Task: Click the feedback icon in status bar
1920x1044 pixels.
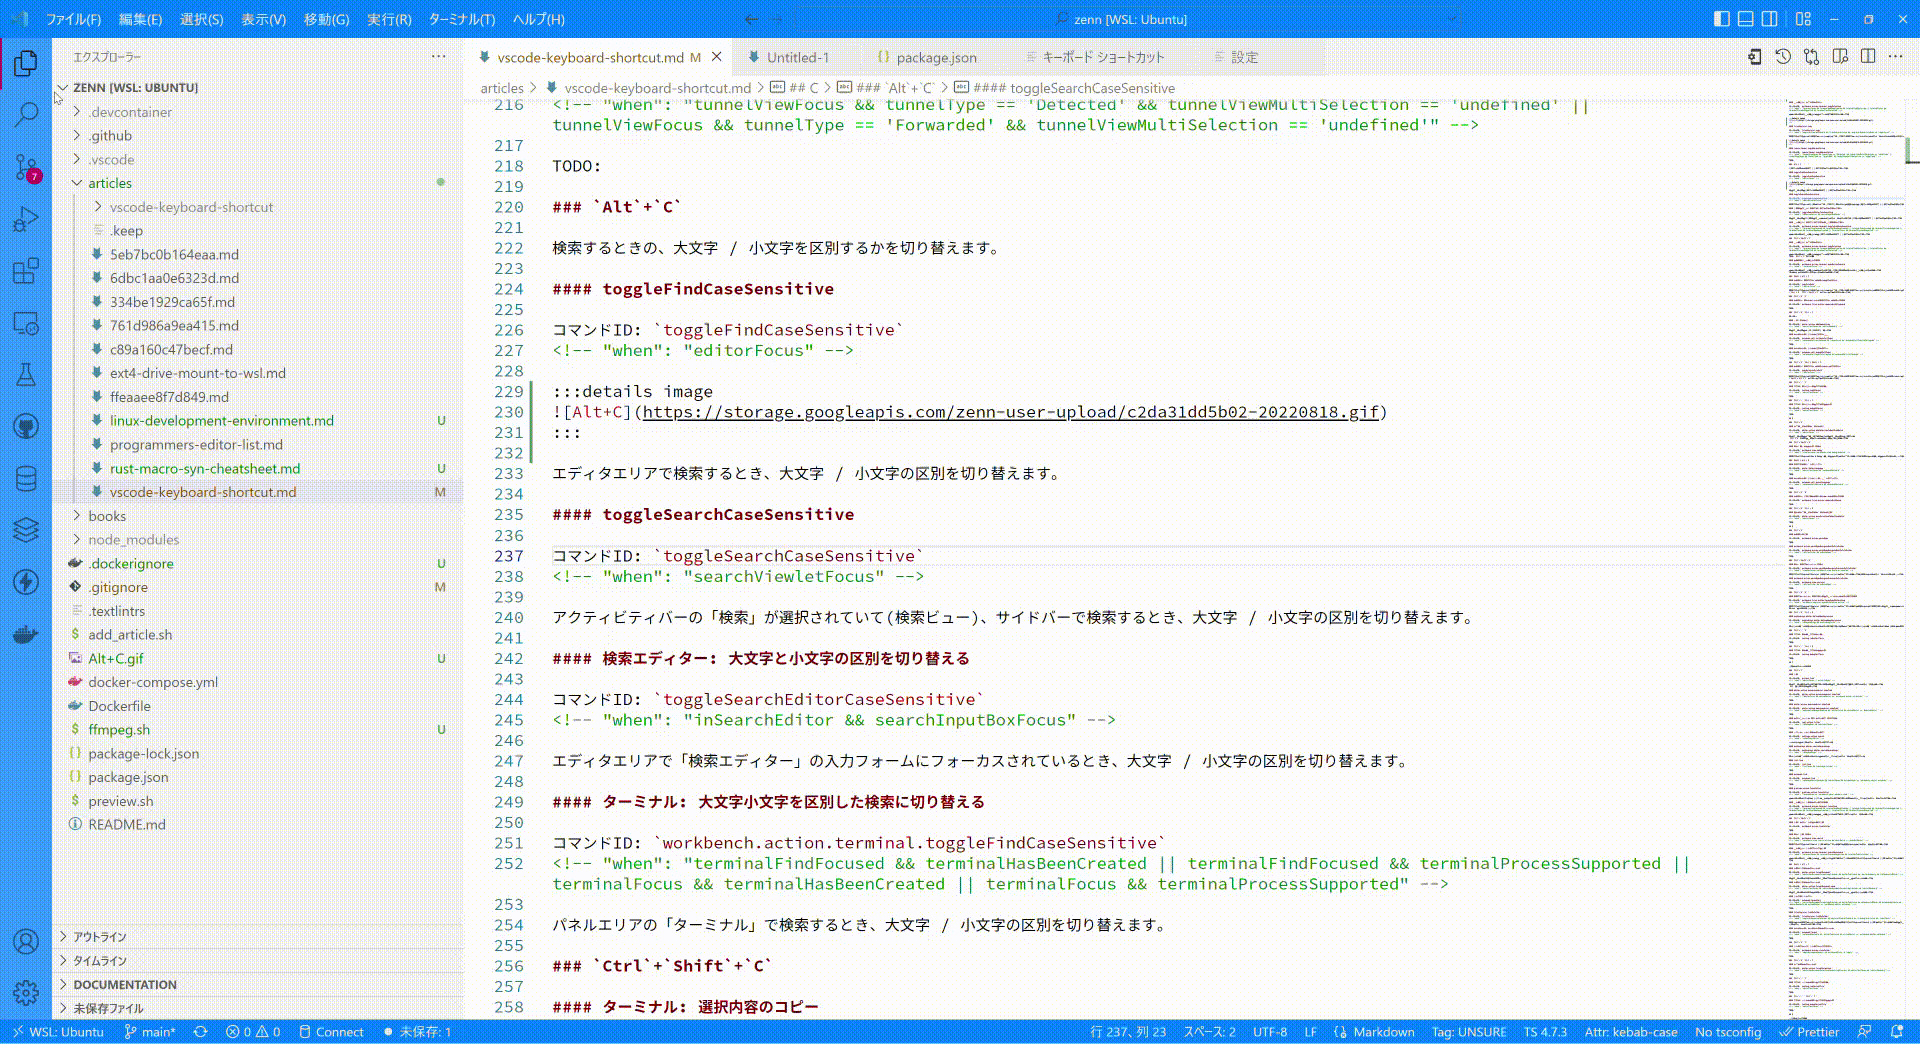Action: 1865,1032
